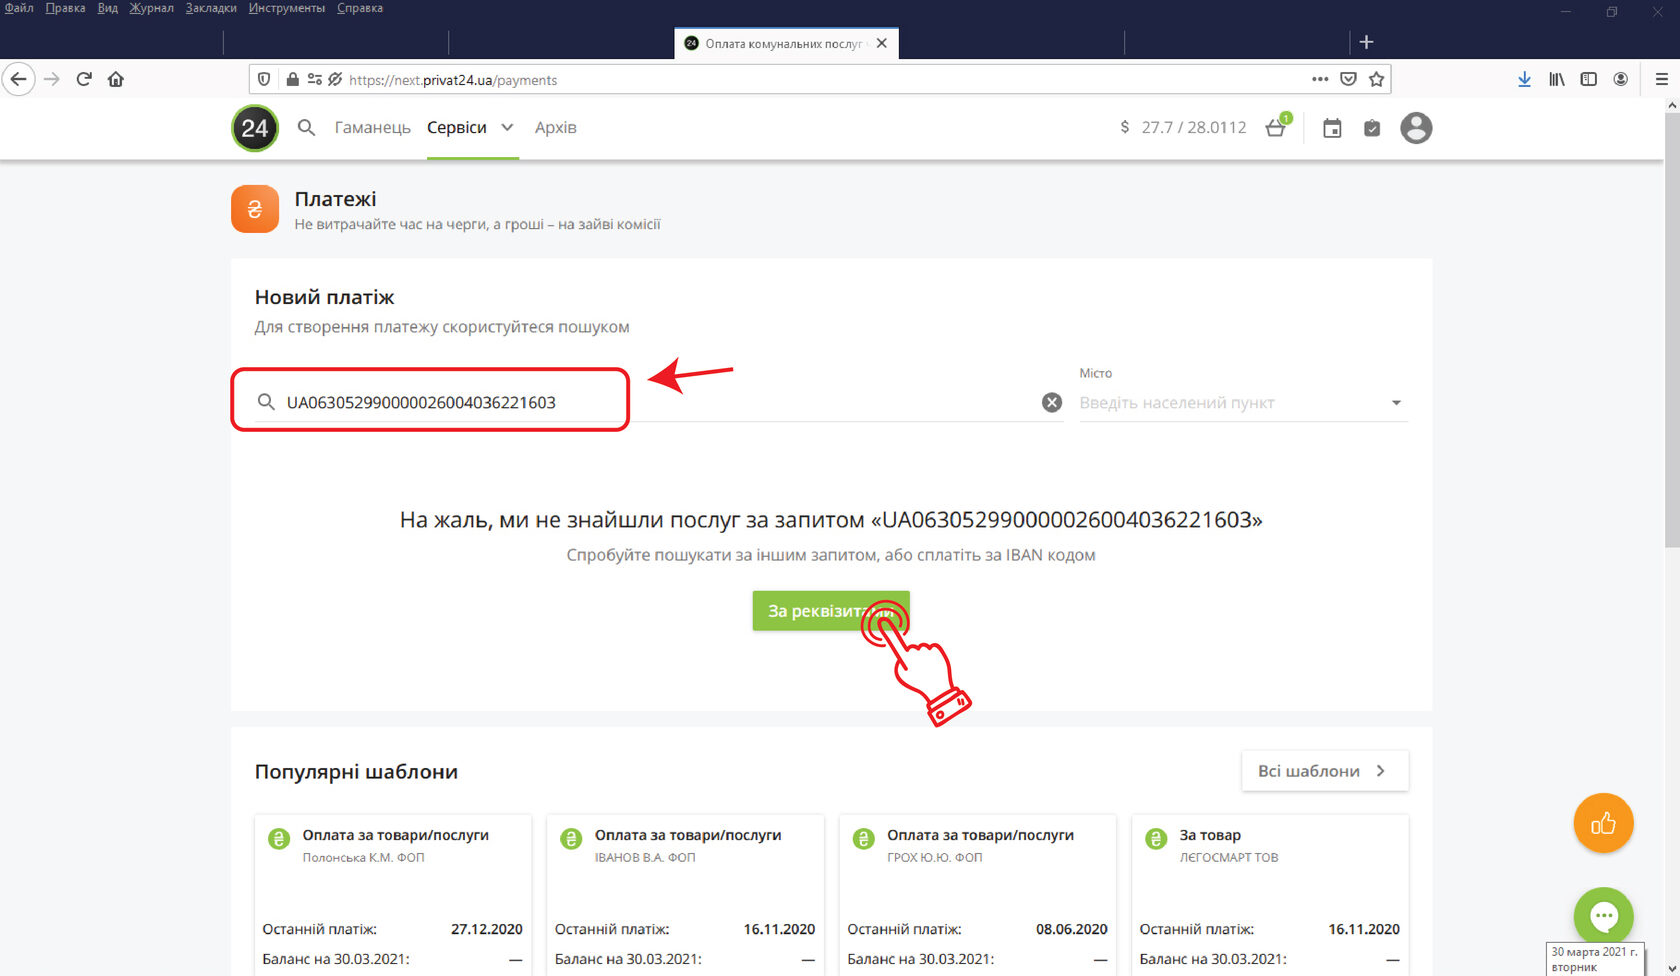
Task: Open the user profile avatar
Action: (x=1415, y=128)
